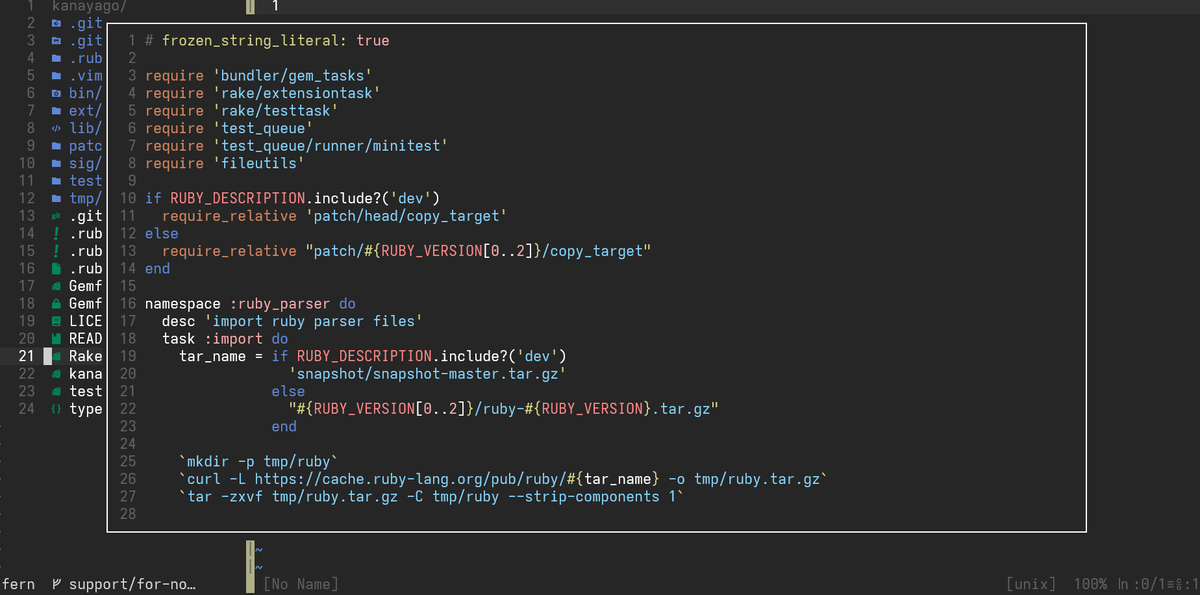Screen dimensions: 1200x595
Task: Click the git branch icon in status line
Action: (x=57, y=584)
